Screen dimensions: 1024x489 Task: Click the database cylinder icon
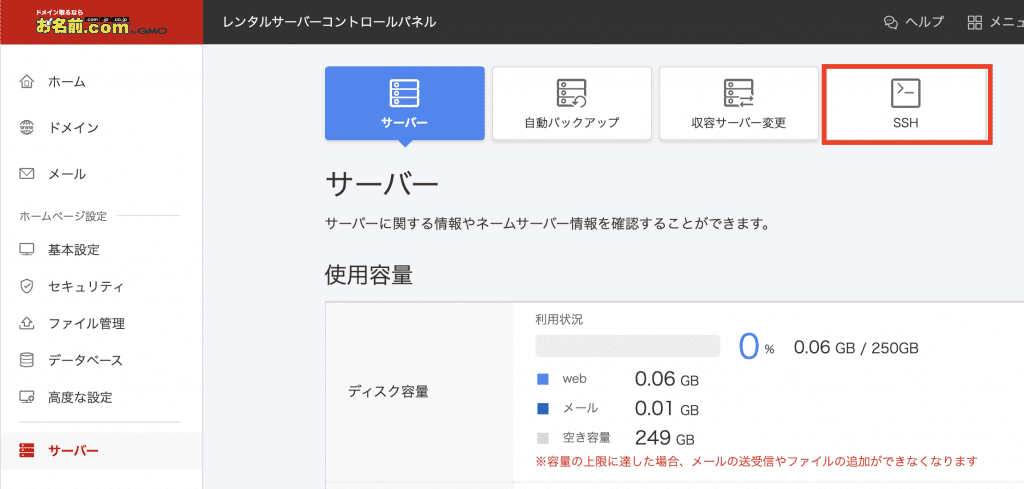coord(26,360)
